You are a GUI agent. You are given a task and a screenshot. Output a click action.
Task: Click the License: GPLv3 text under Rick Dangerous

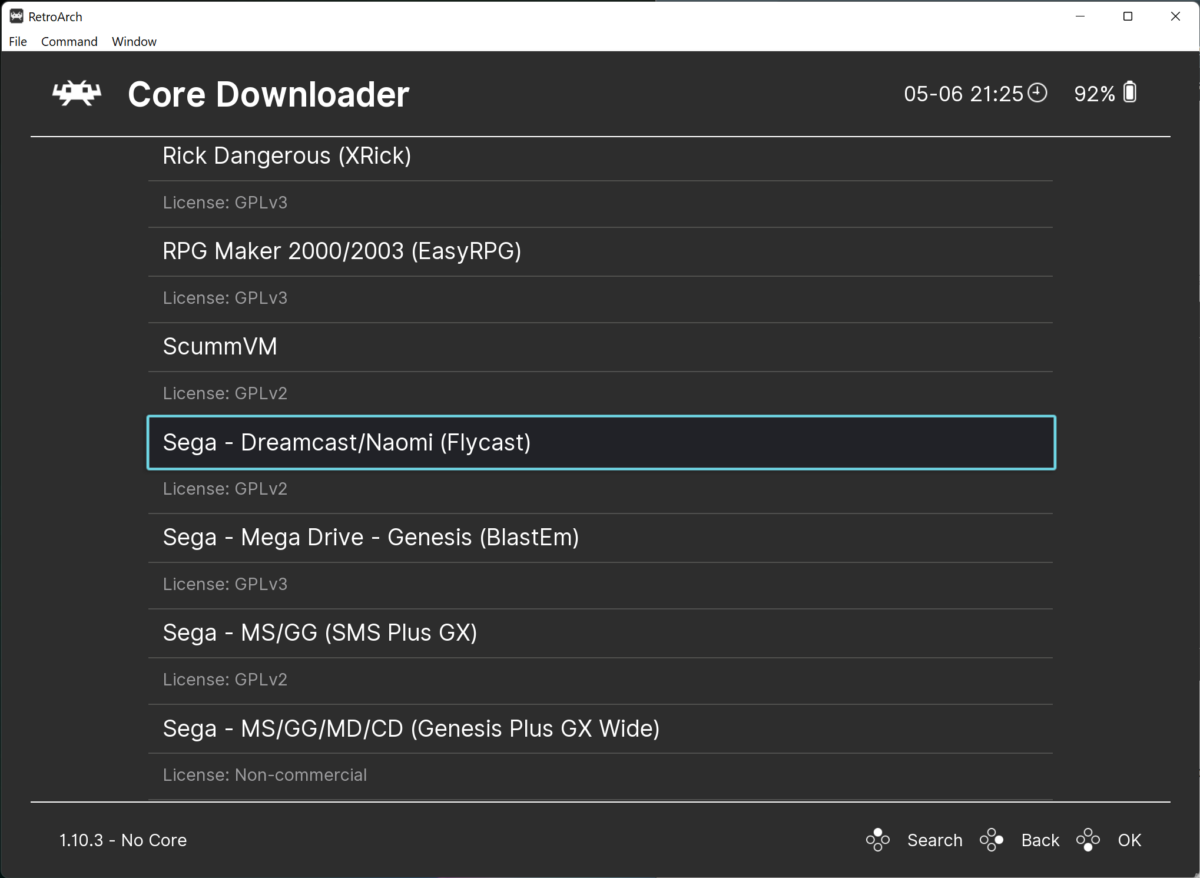(x=225, y=203)
